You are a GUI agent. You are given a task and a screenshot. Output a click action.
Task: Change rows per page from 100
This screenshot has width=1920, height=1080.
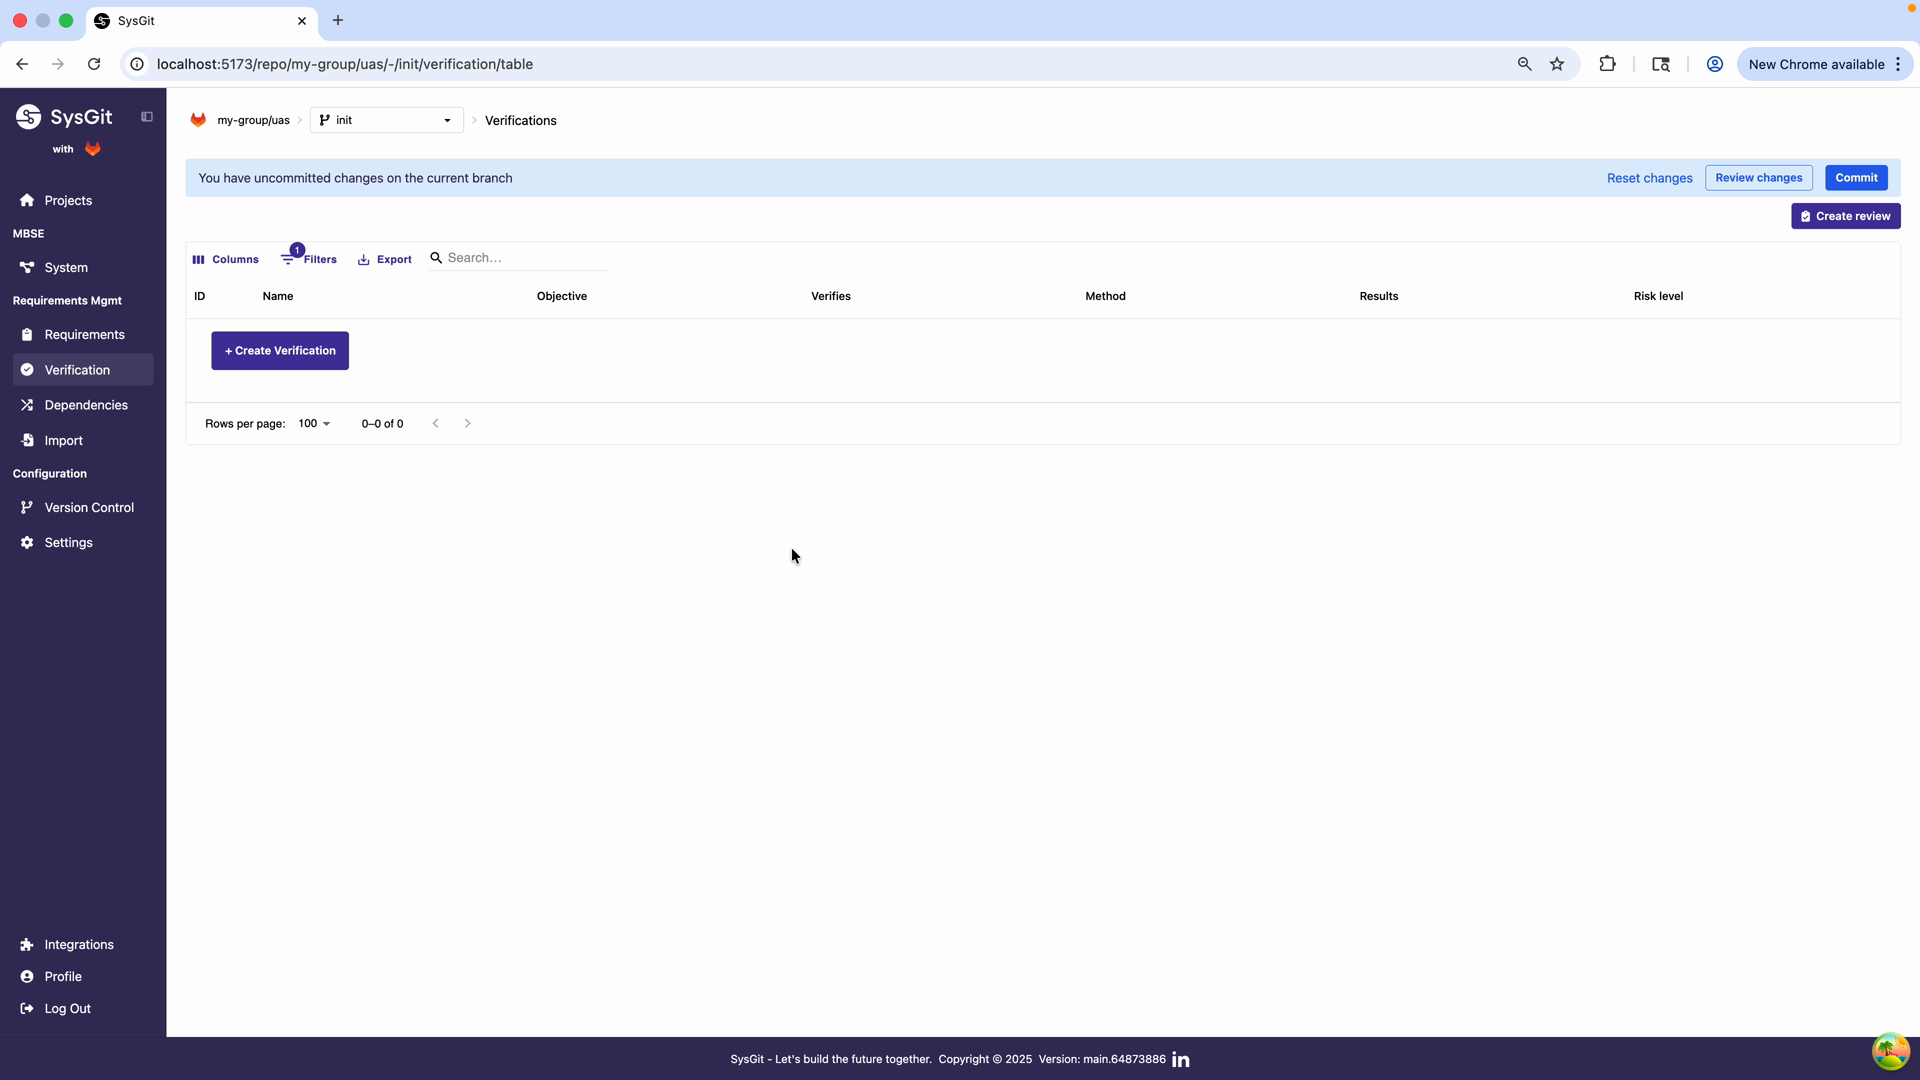click(x=313, y=423)
